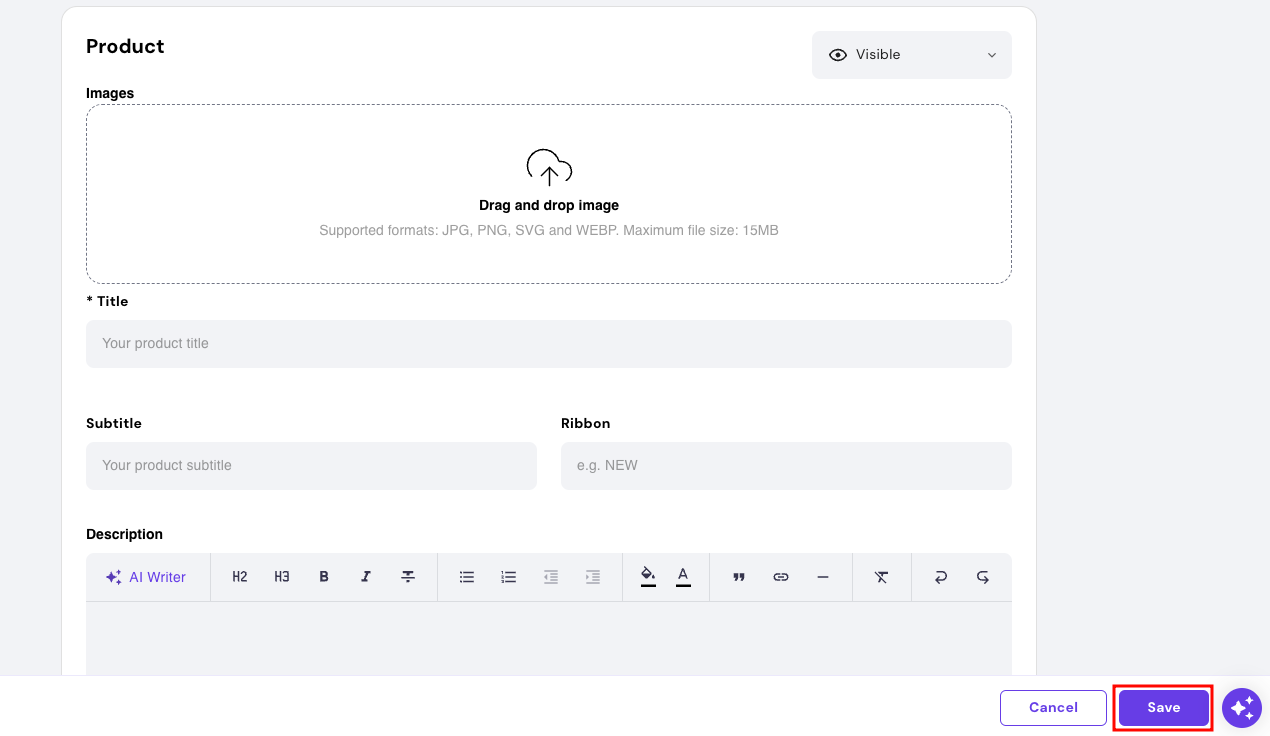The height and width of the screenshot is (736, 1270).
Task: Cancel the product editing
Action: coord(1053,707)
